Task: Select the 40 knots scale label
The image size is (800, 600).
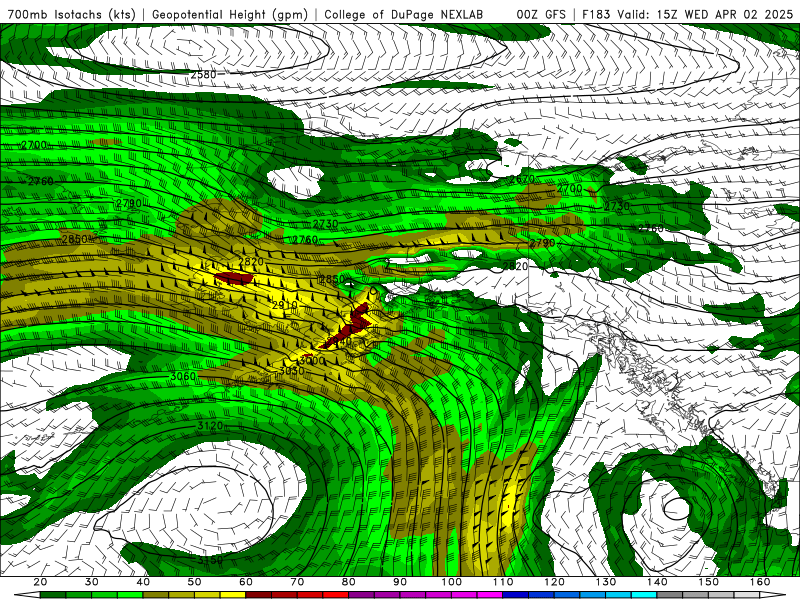Action: point(143,582)
